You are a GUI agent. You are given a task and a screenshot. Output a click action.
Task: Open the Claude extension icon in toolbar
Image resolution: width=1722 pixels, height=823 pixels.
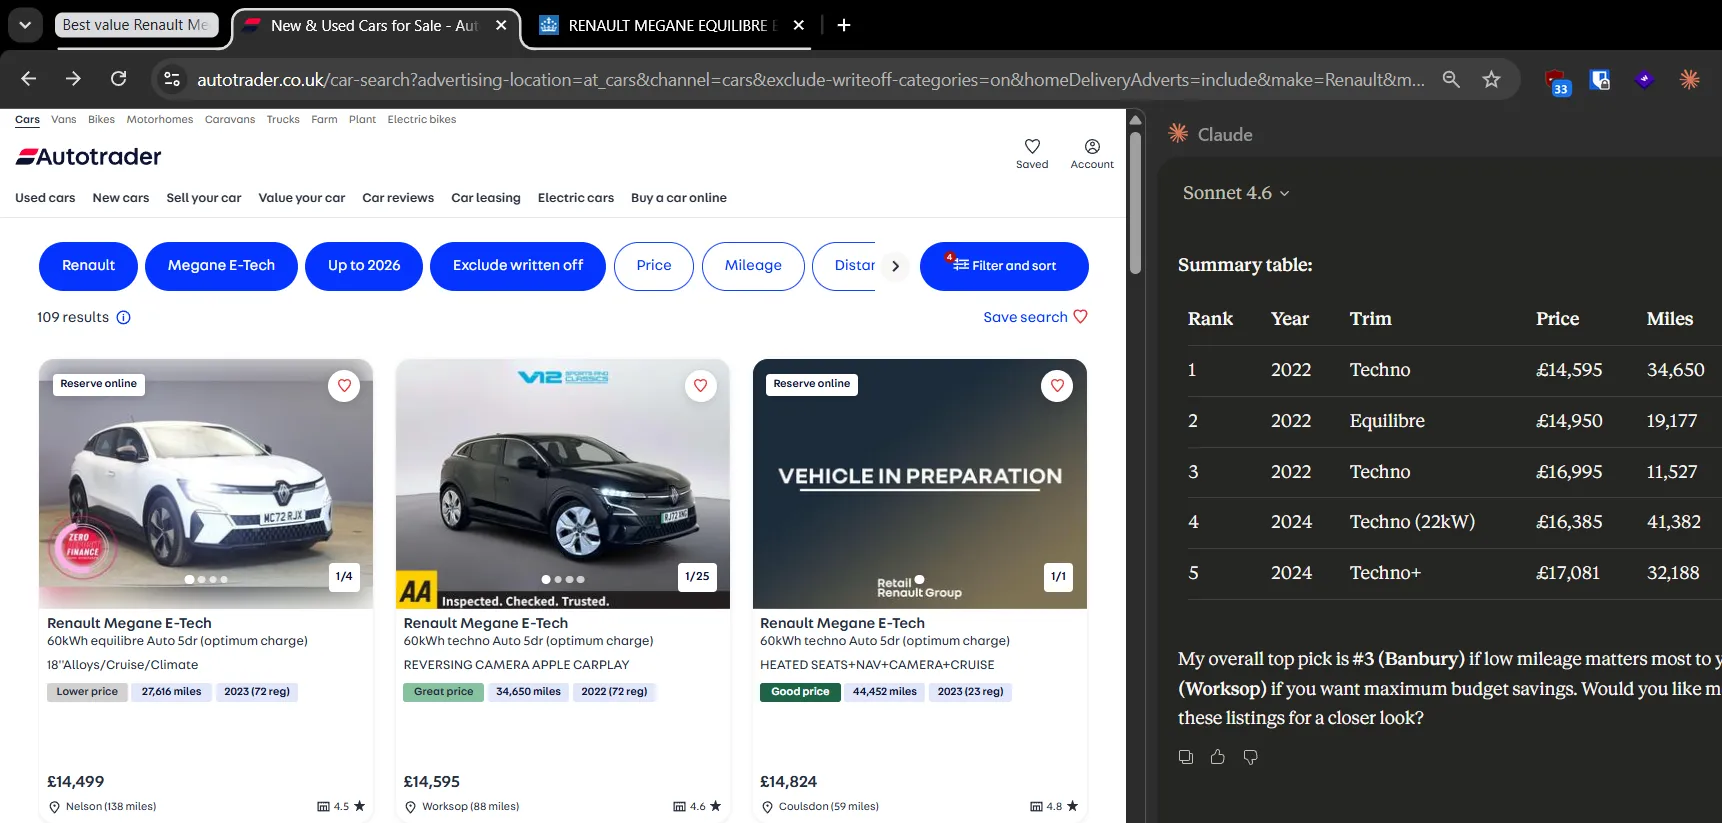coord(1689,79)
